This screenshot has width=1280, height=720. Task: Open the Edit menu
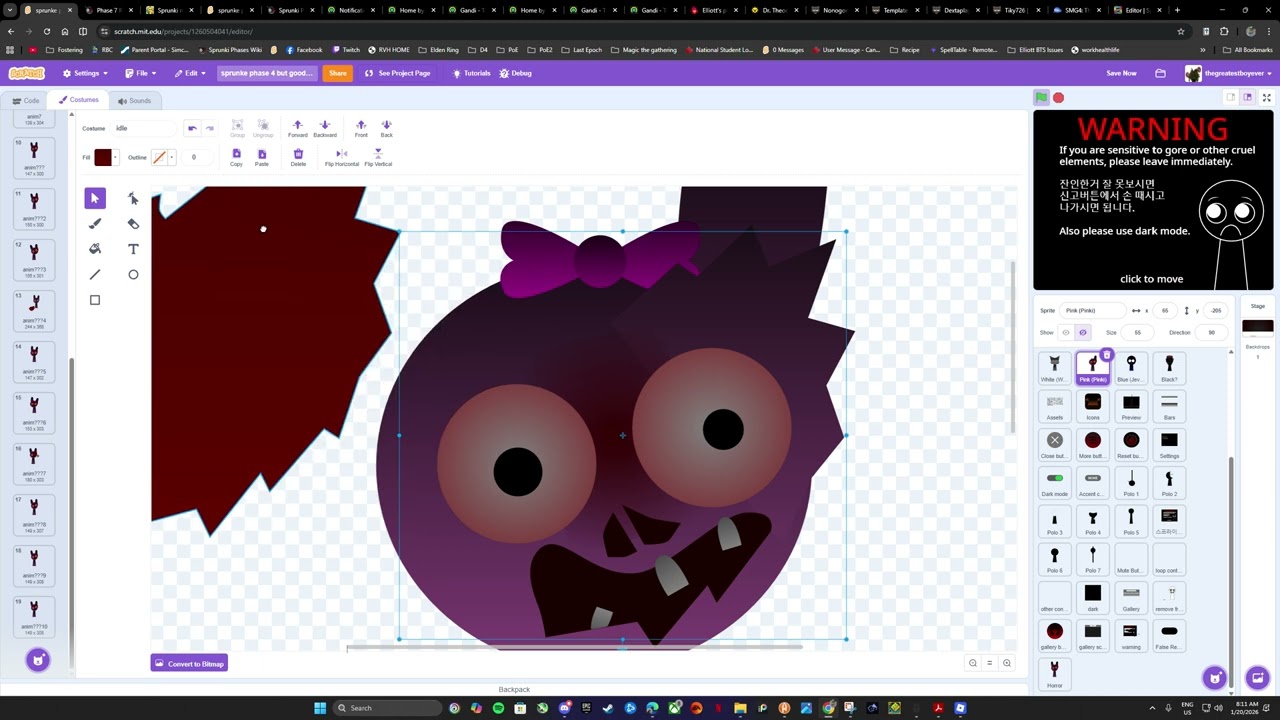(x=190, y=73)
